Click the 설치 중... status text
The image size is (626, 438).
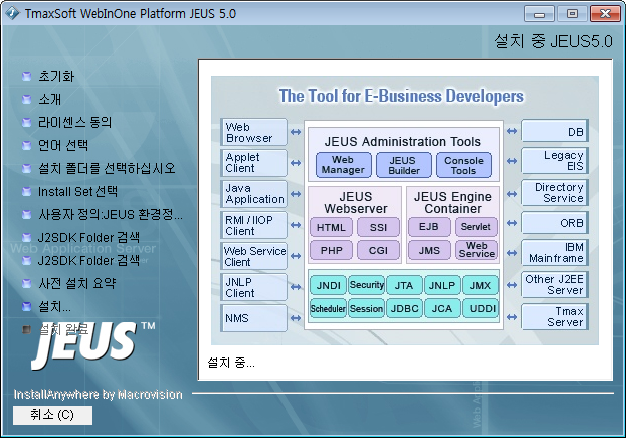click(231, 363)
